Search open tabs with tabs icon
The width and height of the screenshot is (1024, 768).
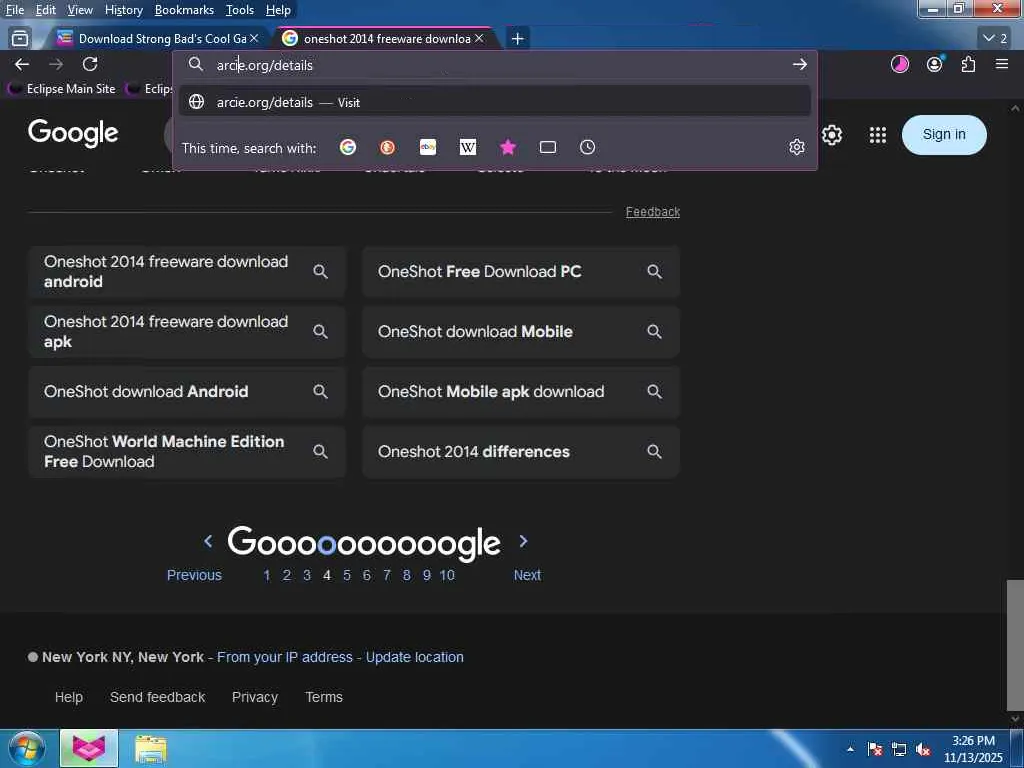[548, 148]
